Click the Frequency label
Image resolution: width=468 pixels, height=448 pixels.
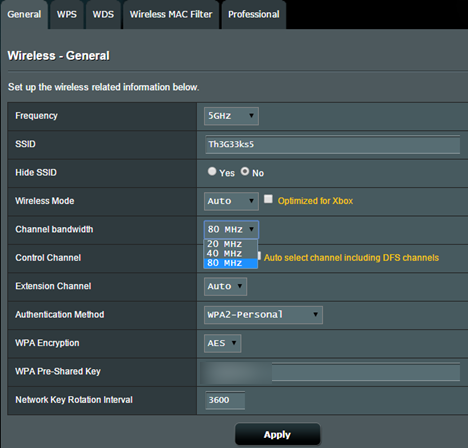coord(36,116)
